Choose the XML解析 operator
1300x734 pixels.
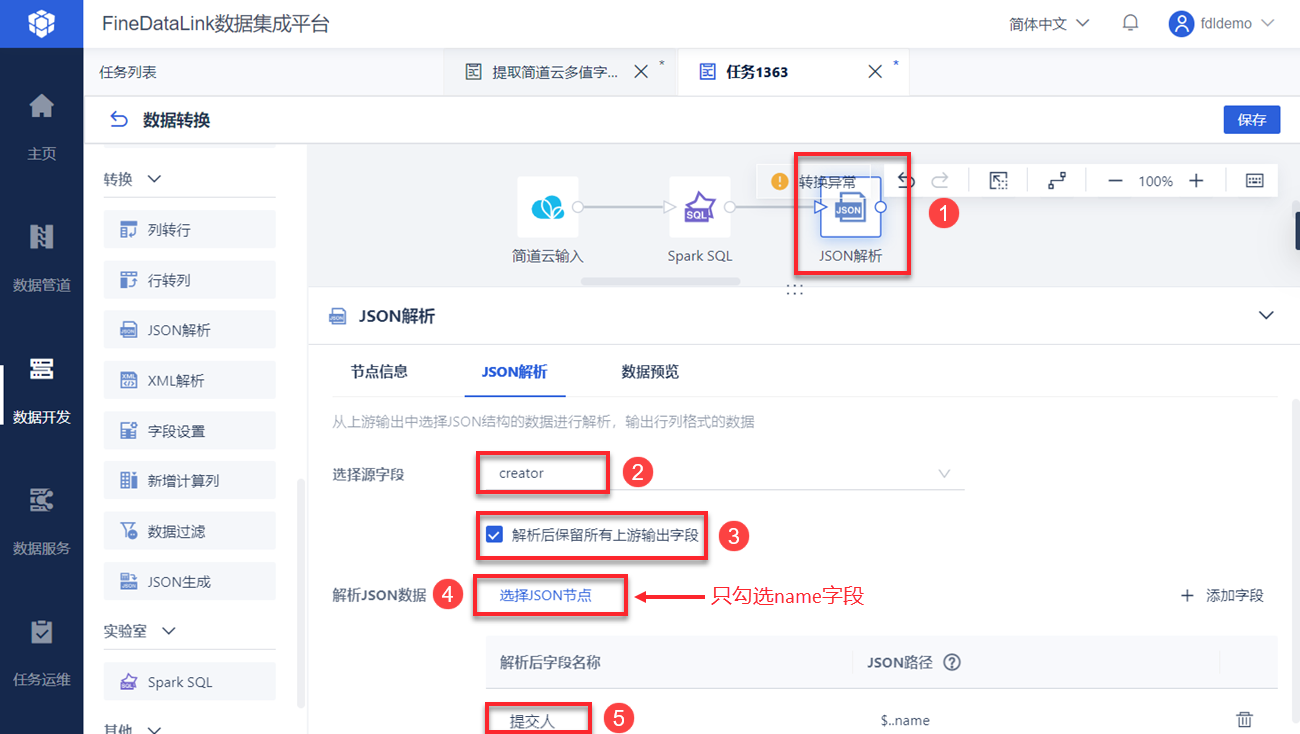[x=189, y=380]
